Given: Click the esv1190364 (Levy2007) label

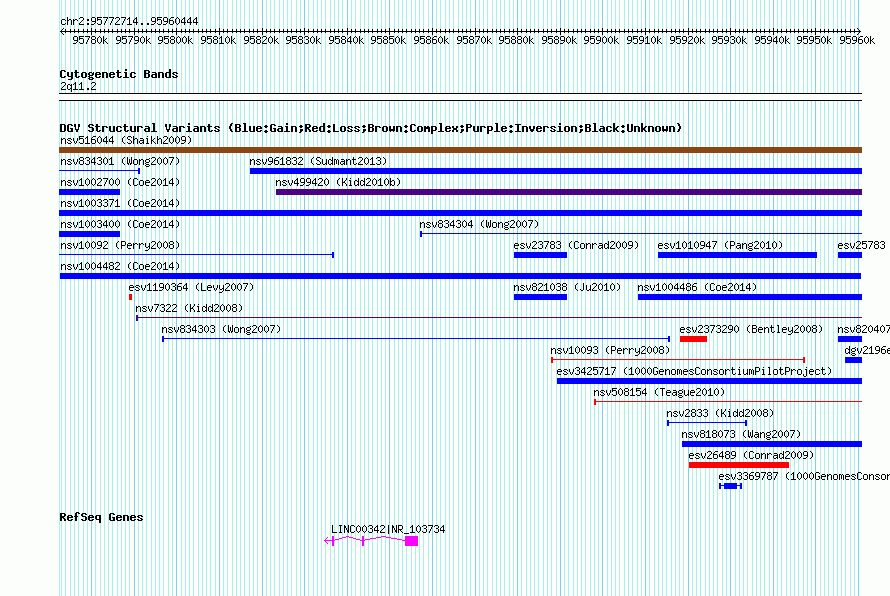Looking at the screenshot, I should tap(191, 287).
